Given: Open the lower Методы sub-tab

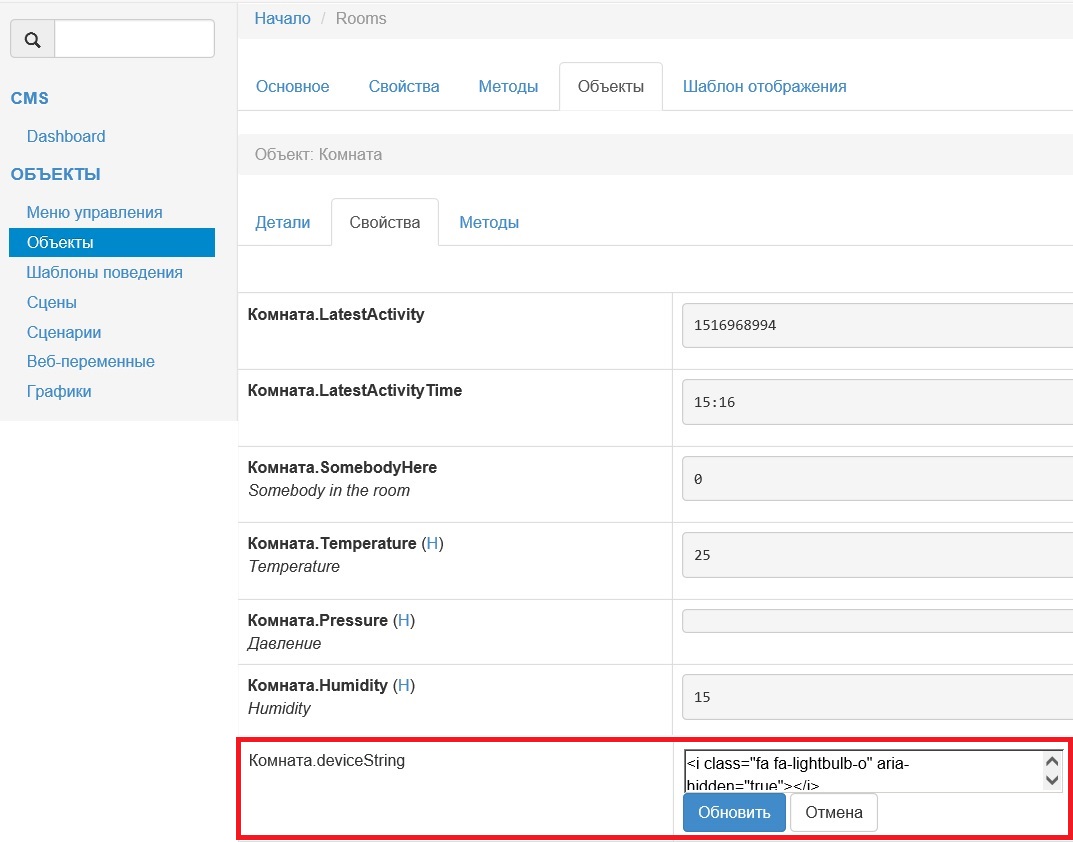Looking at the screenshot, I should point(489,223).
